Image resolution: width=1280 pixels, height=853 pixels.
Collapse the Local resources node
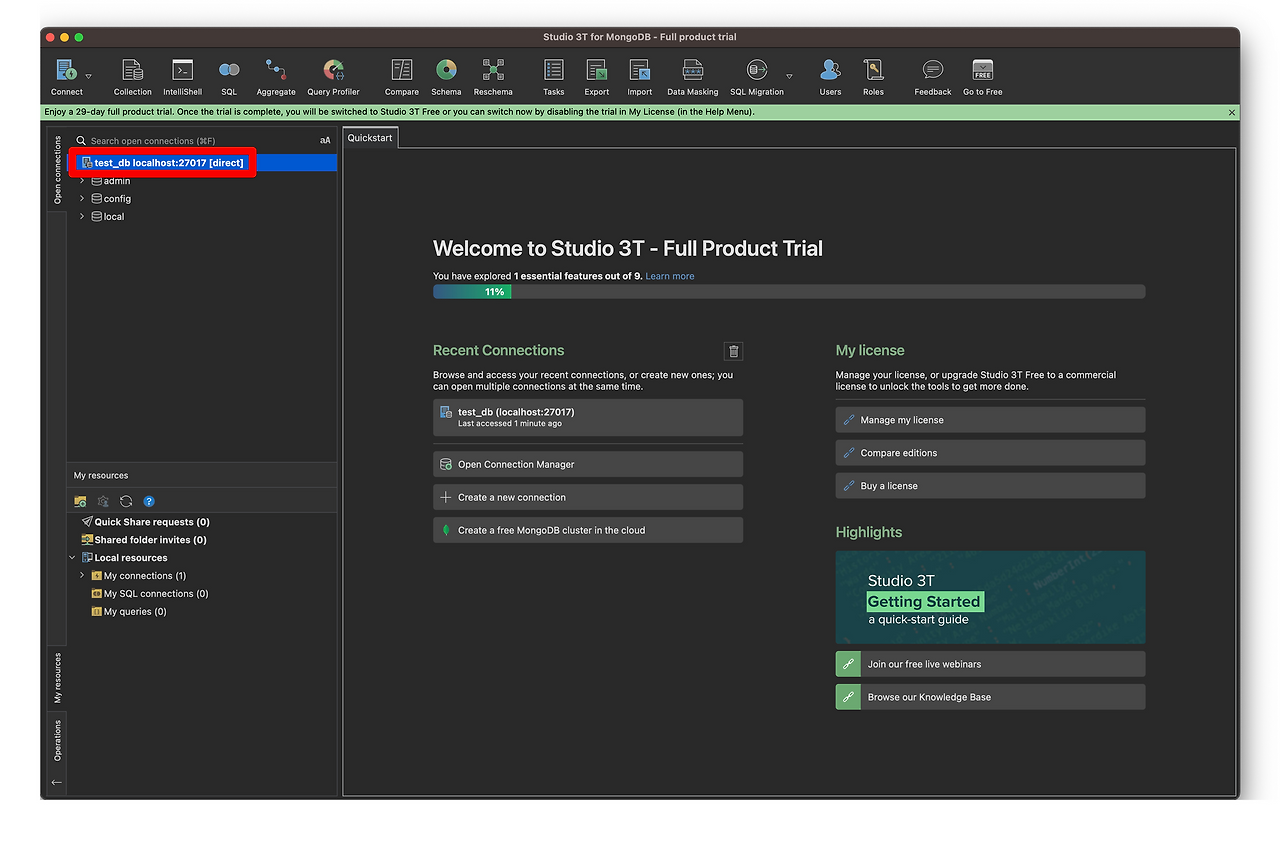pos(72,558)
